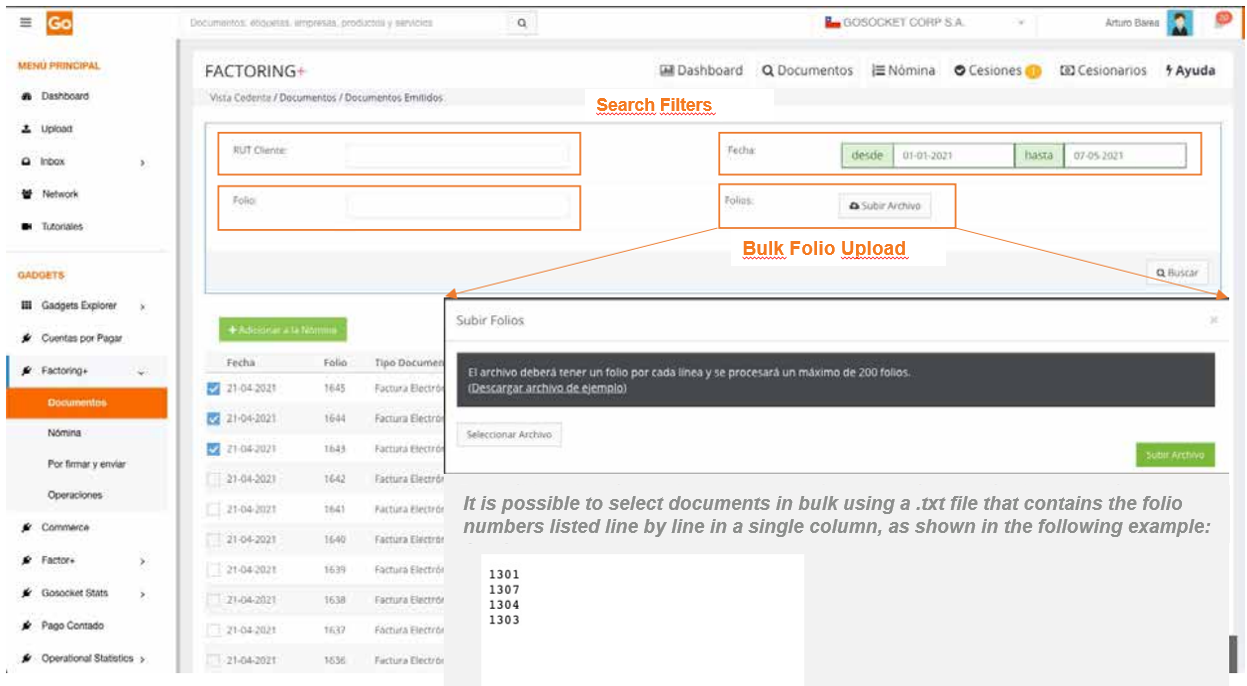The width and height of the screenshot is (1247, 686).
Task: Open the Cesiones tab
Action: pyautogui.click(x=997, y=71)
